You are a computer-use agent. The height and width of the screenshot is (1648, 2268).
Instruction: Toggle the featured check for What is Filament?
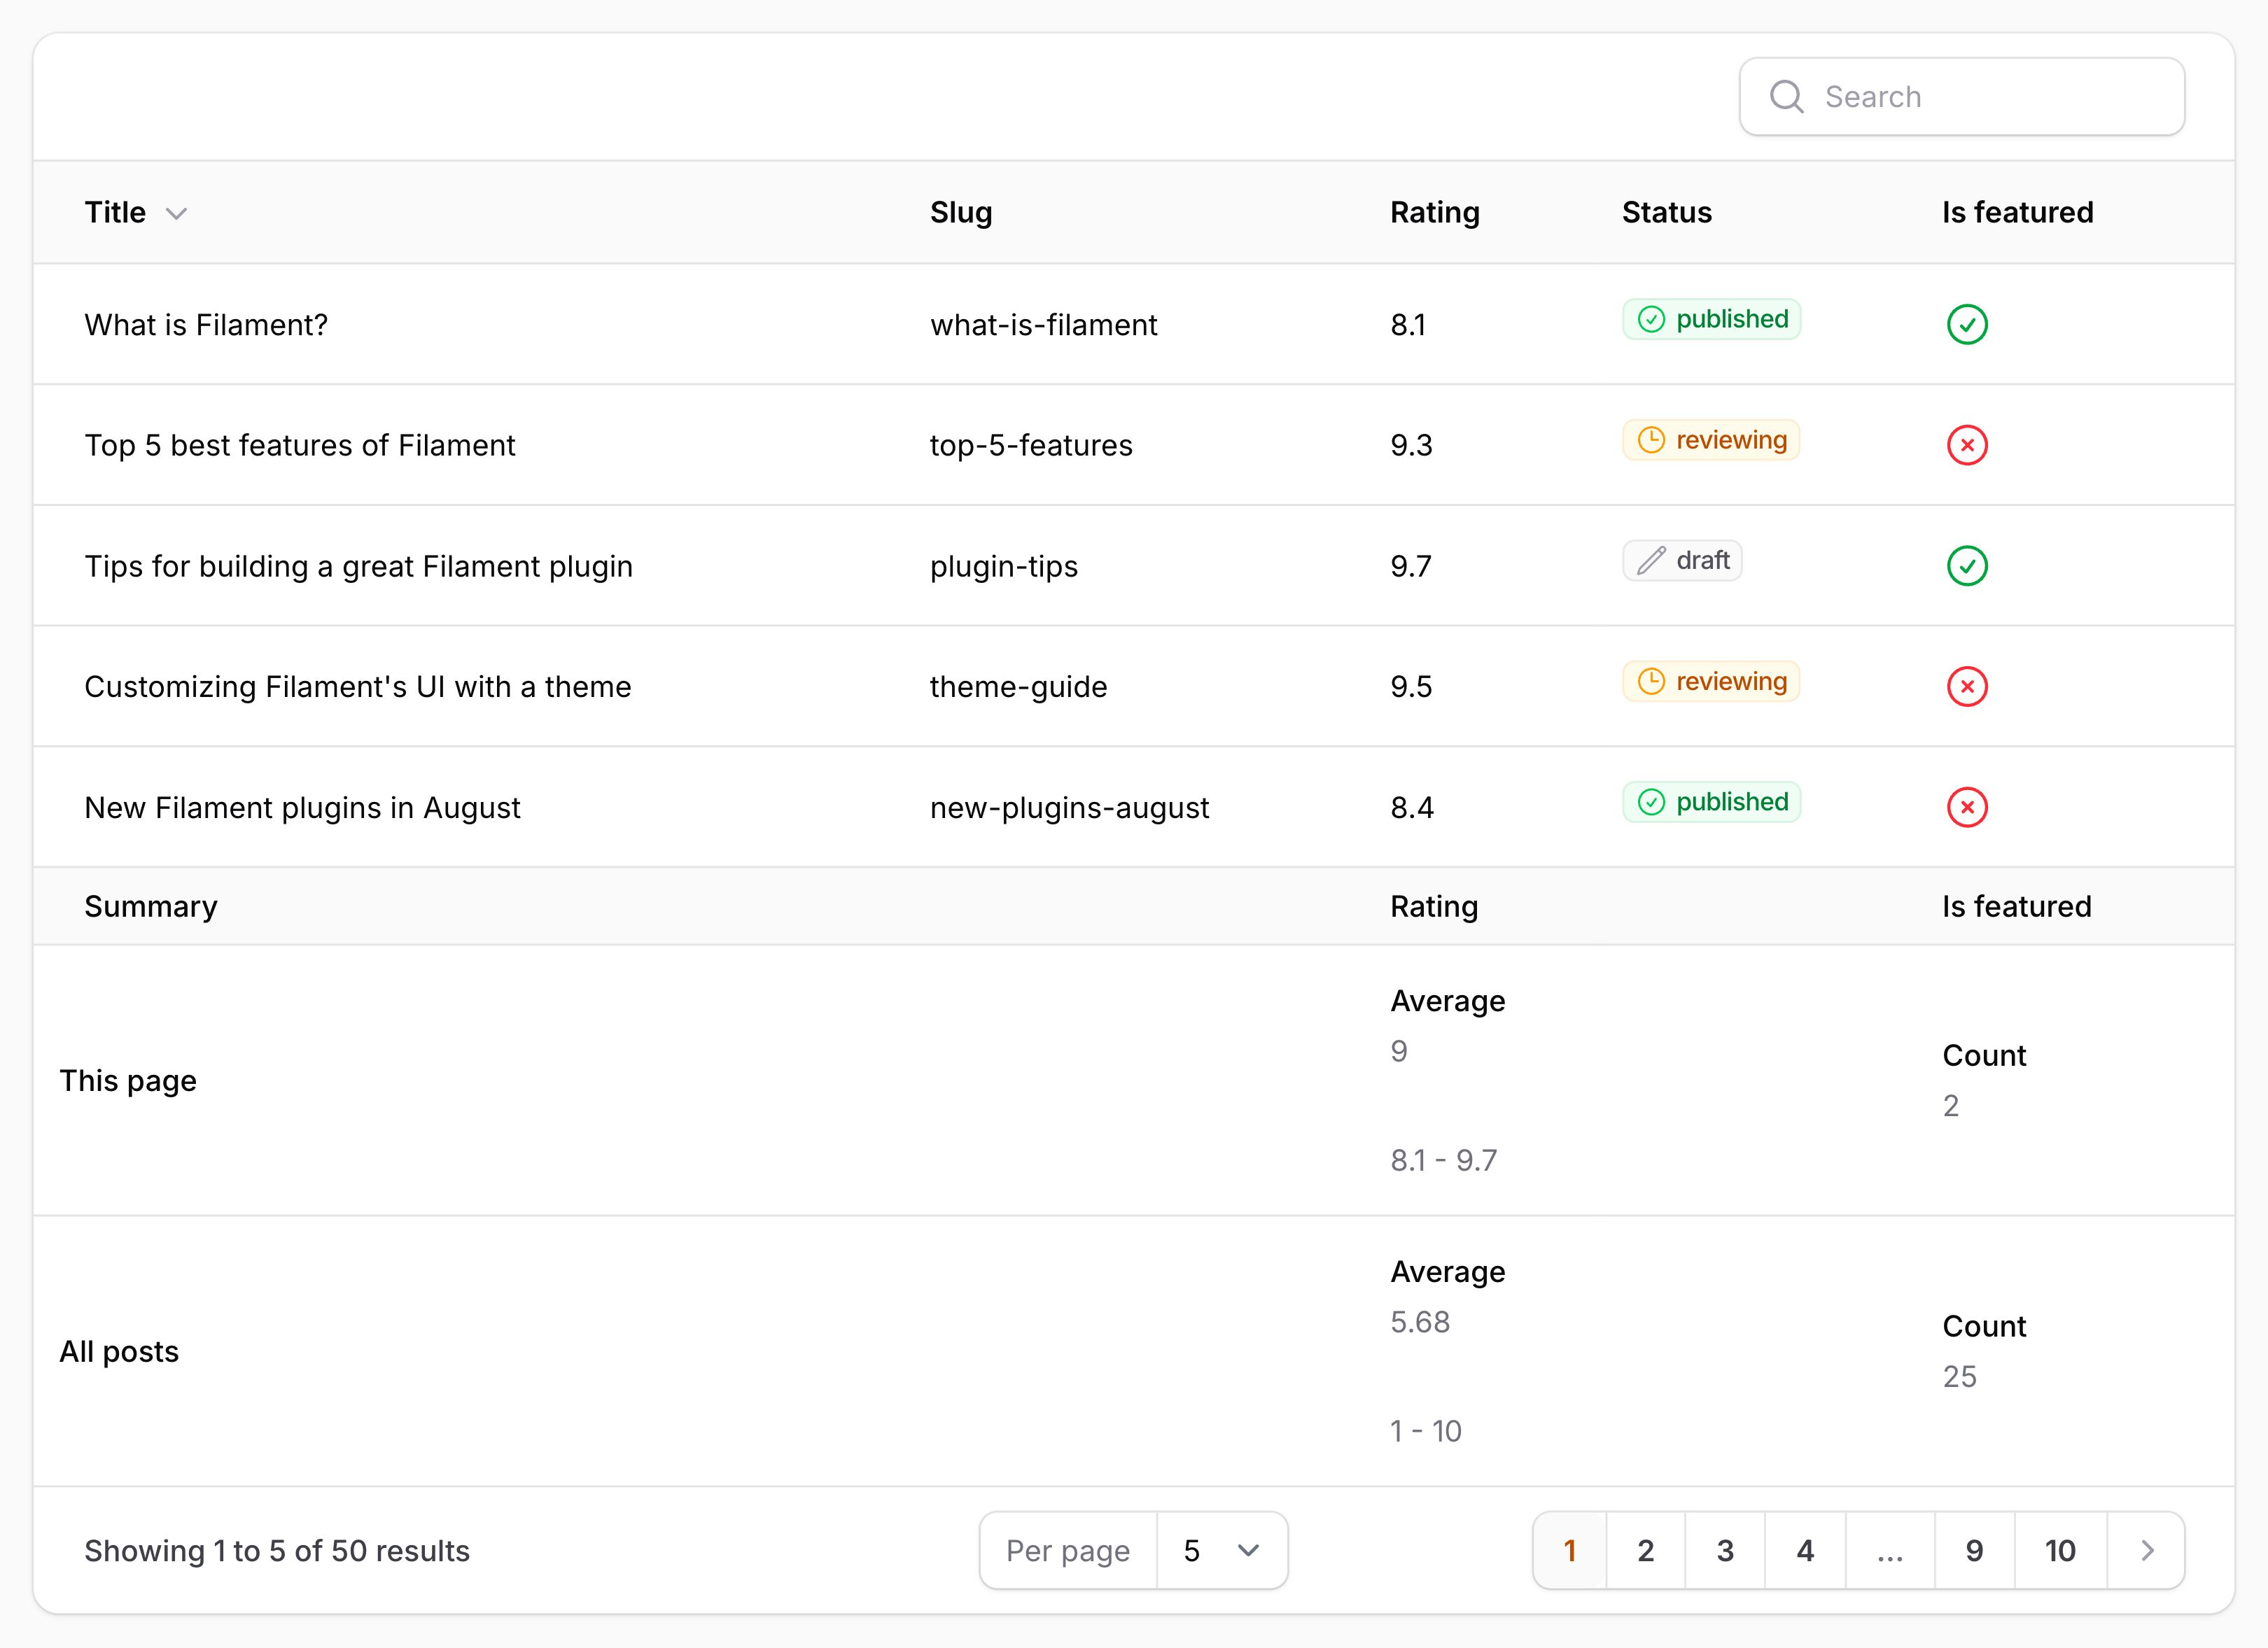tap(1966, 324)
